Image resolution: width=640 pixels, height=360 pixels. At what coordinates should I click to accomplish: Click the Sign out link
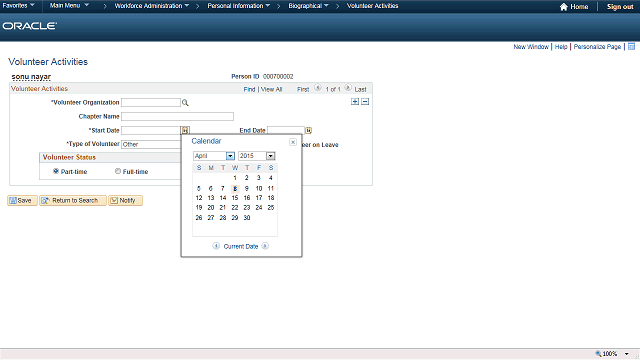click(620, 7)
